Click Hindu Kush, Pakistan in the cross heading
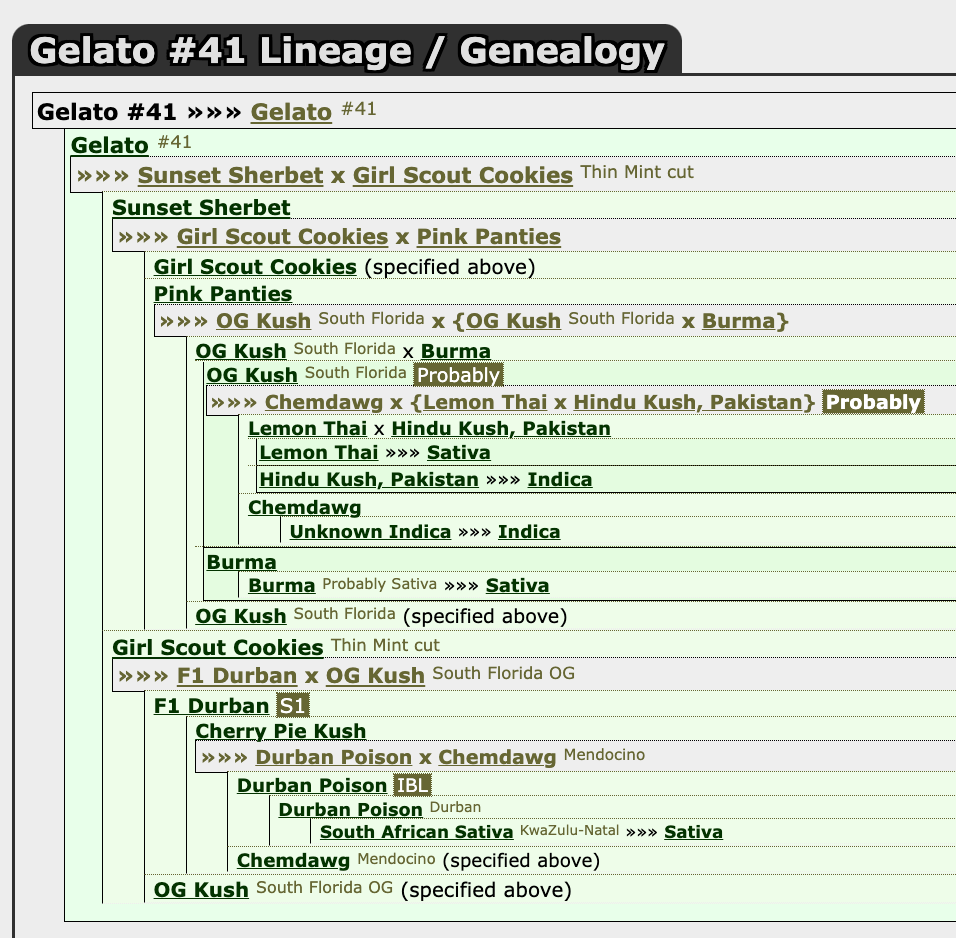Screen dimensions: 956x938 501,429
